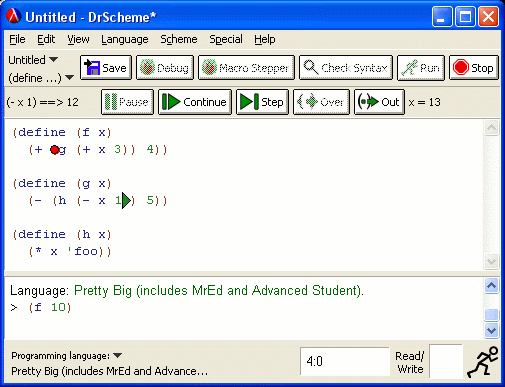The width and height of the screenshot is (505, 387).
Task: Click the '(f 10)' expression in the interactions pane
Action: pyautogui.click(x=50, y=307)
